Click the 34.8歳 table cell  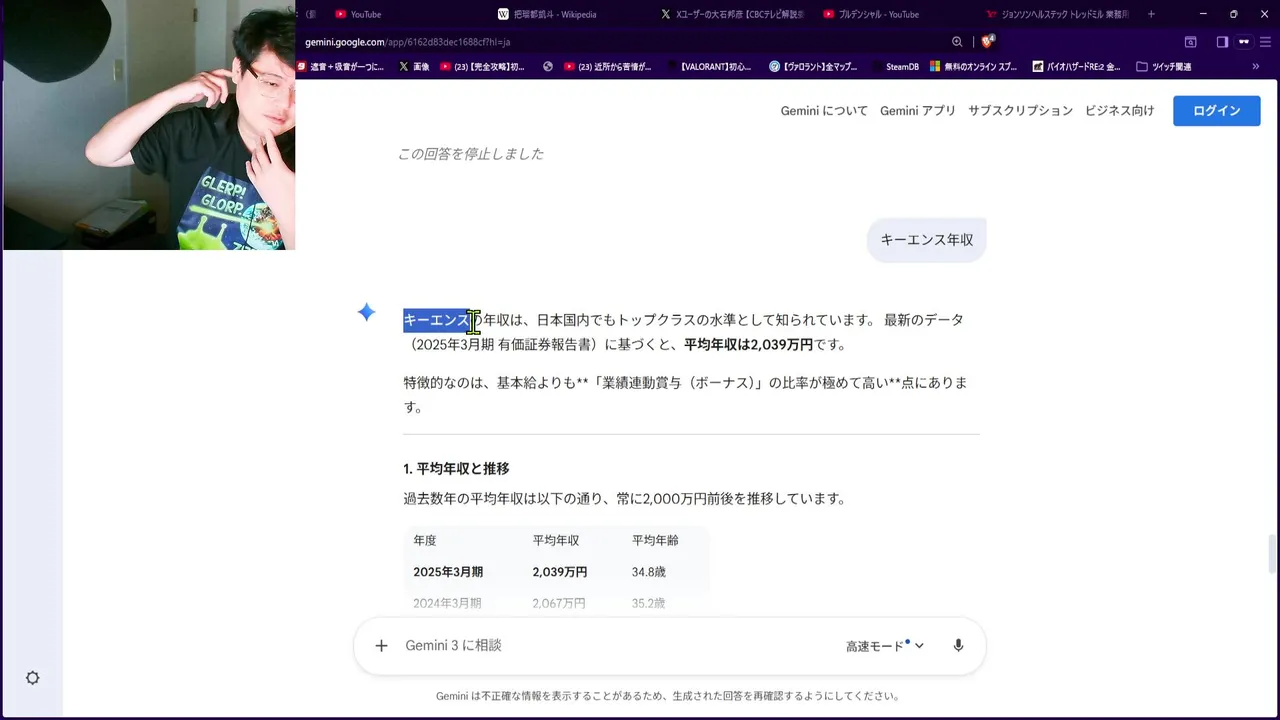[648, 572]
